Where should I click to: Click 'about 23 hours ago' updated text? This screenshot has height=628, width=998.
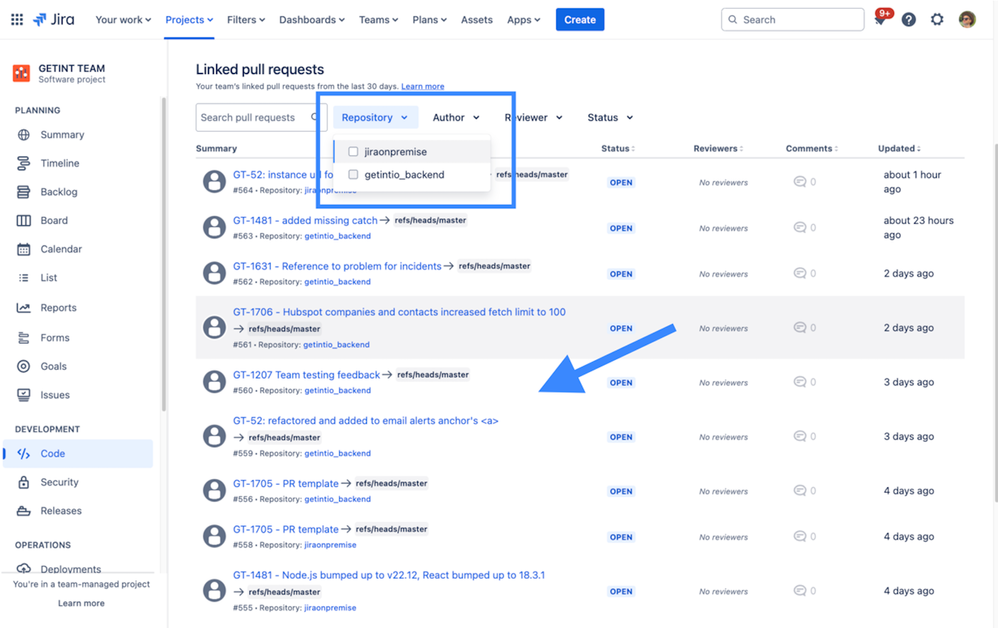(918, 228)
